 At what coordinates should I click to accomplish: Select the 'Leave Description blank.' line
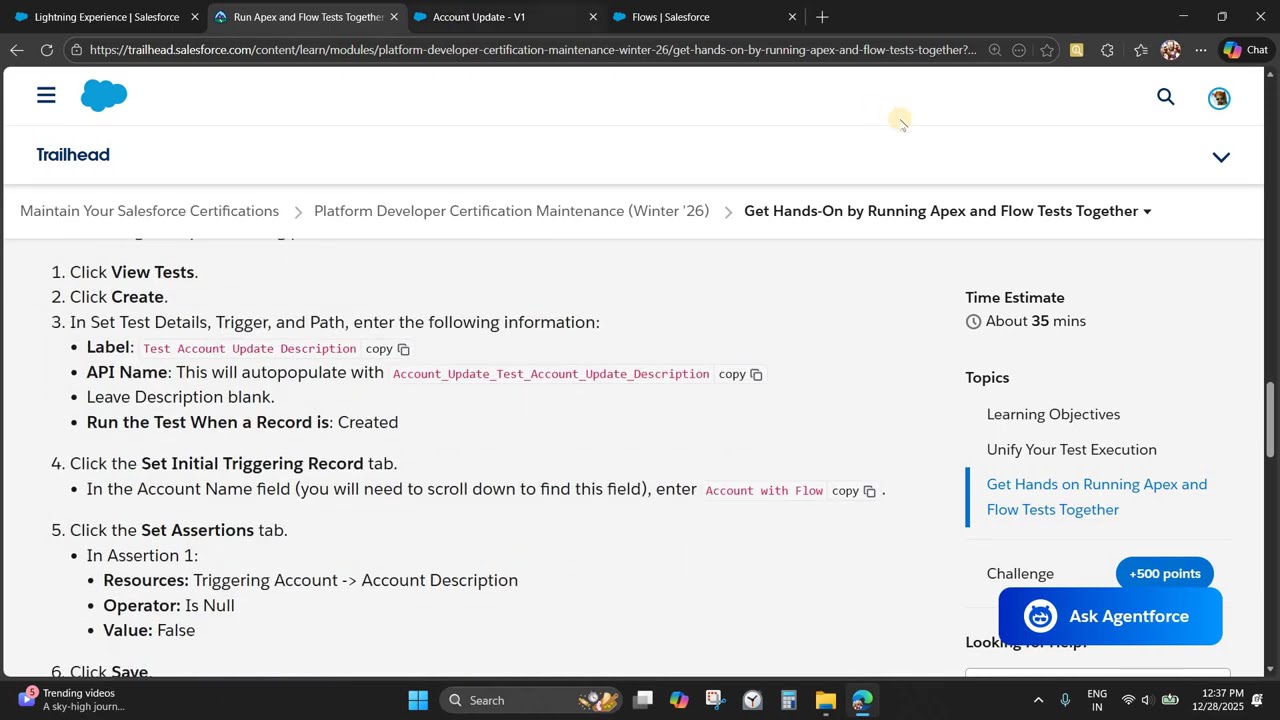[180, 398]
